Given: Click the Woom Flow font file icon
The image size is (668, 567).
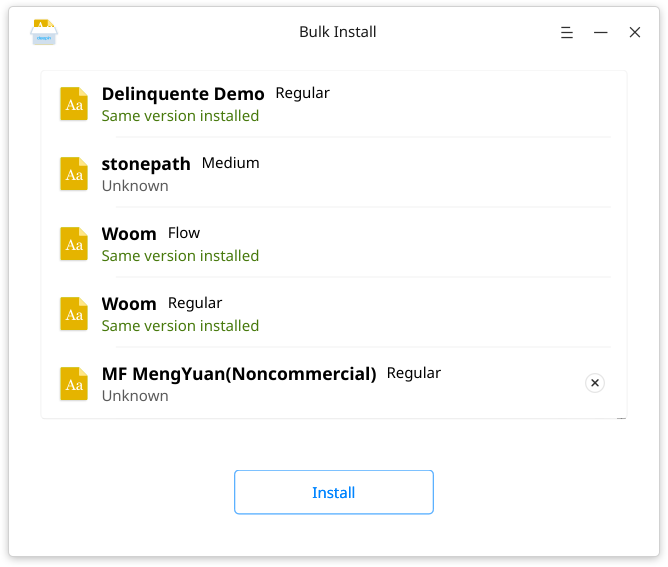Looking at the screenshot, I should [74, 244].
